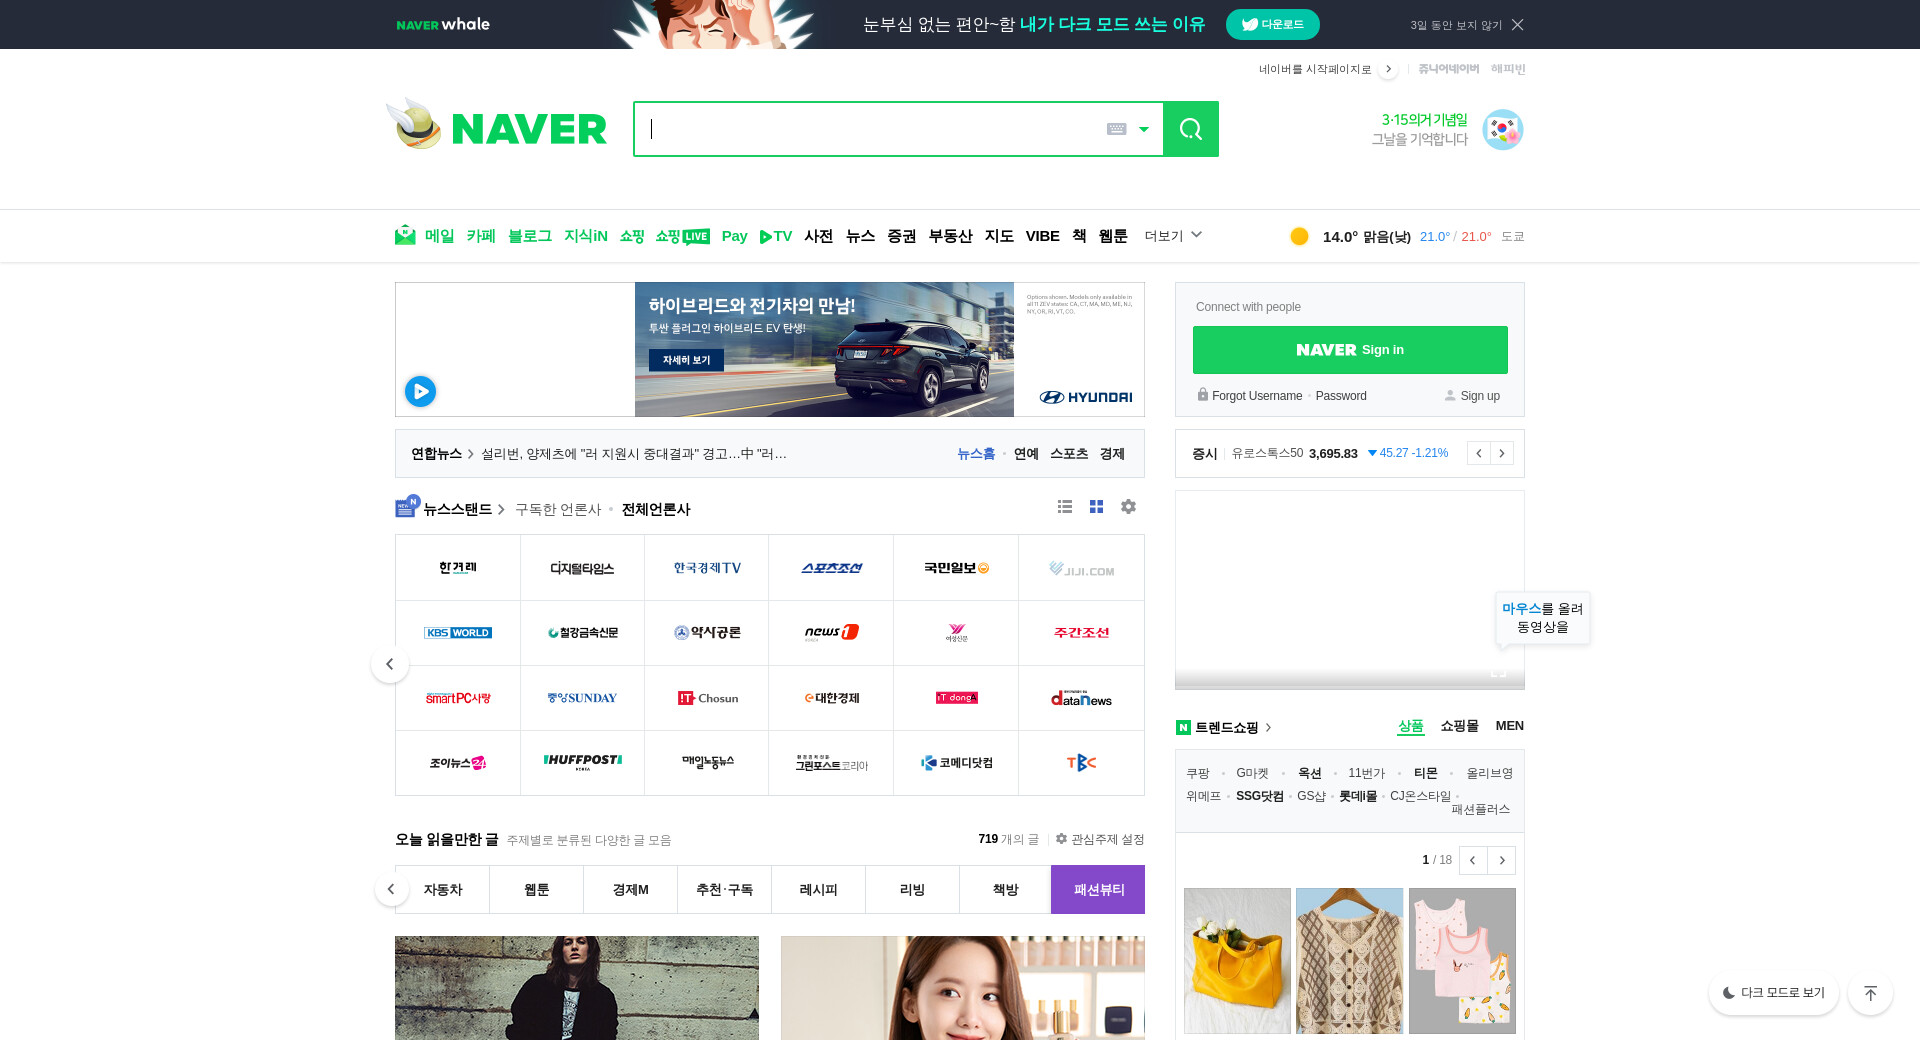This screenshot has width=1920, height=1040.
Task: Select the 웹툰 topic tab
Action: pyautogui.click(x=537, y=890)
